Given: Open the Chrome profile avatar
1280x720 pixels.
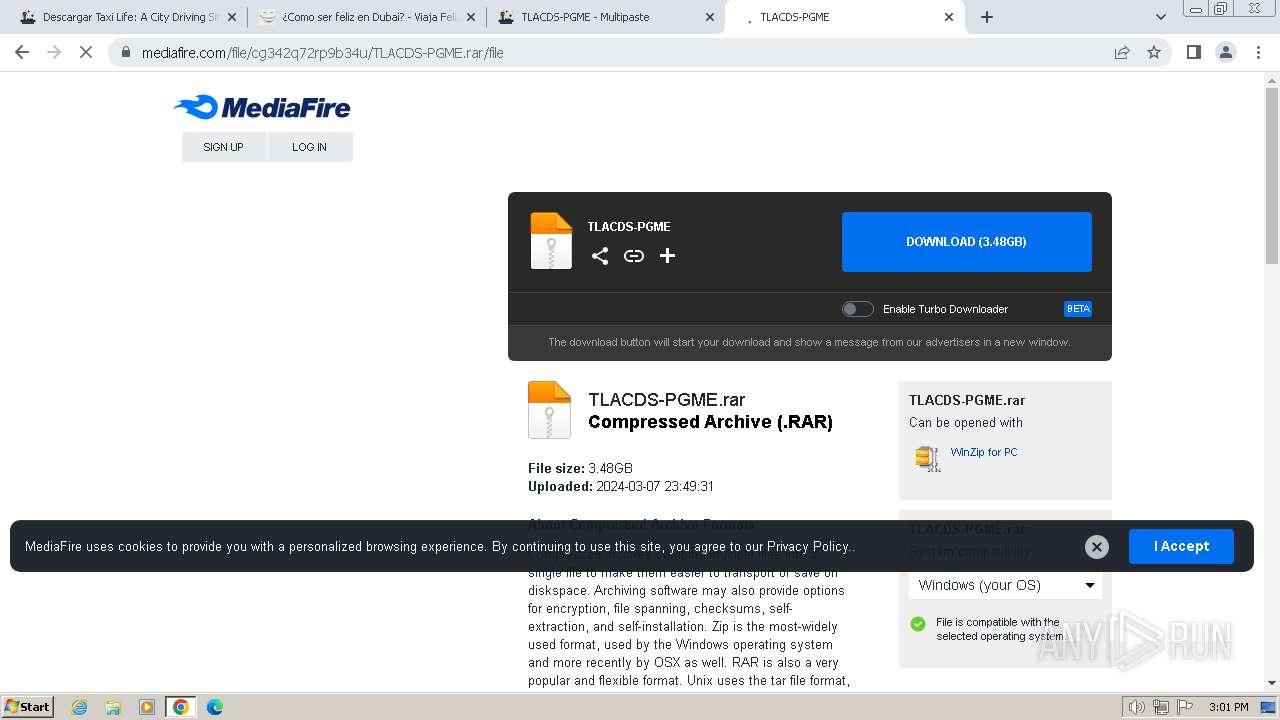Looking at the screenshot, I should (1226, 52).
